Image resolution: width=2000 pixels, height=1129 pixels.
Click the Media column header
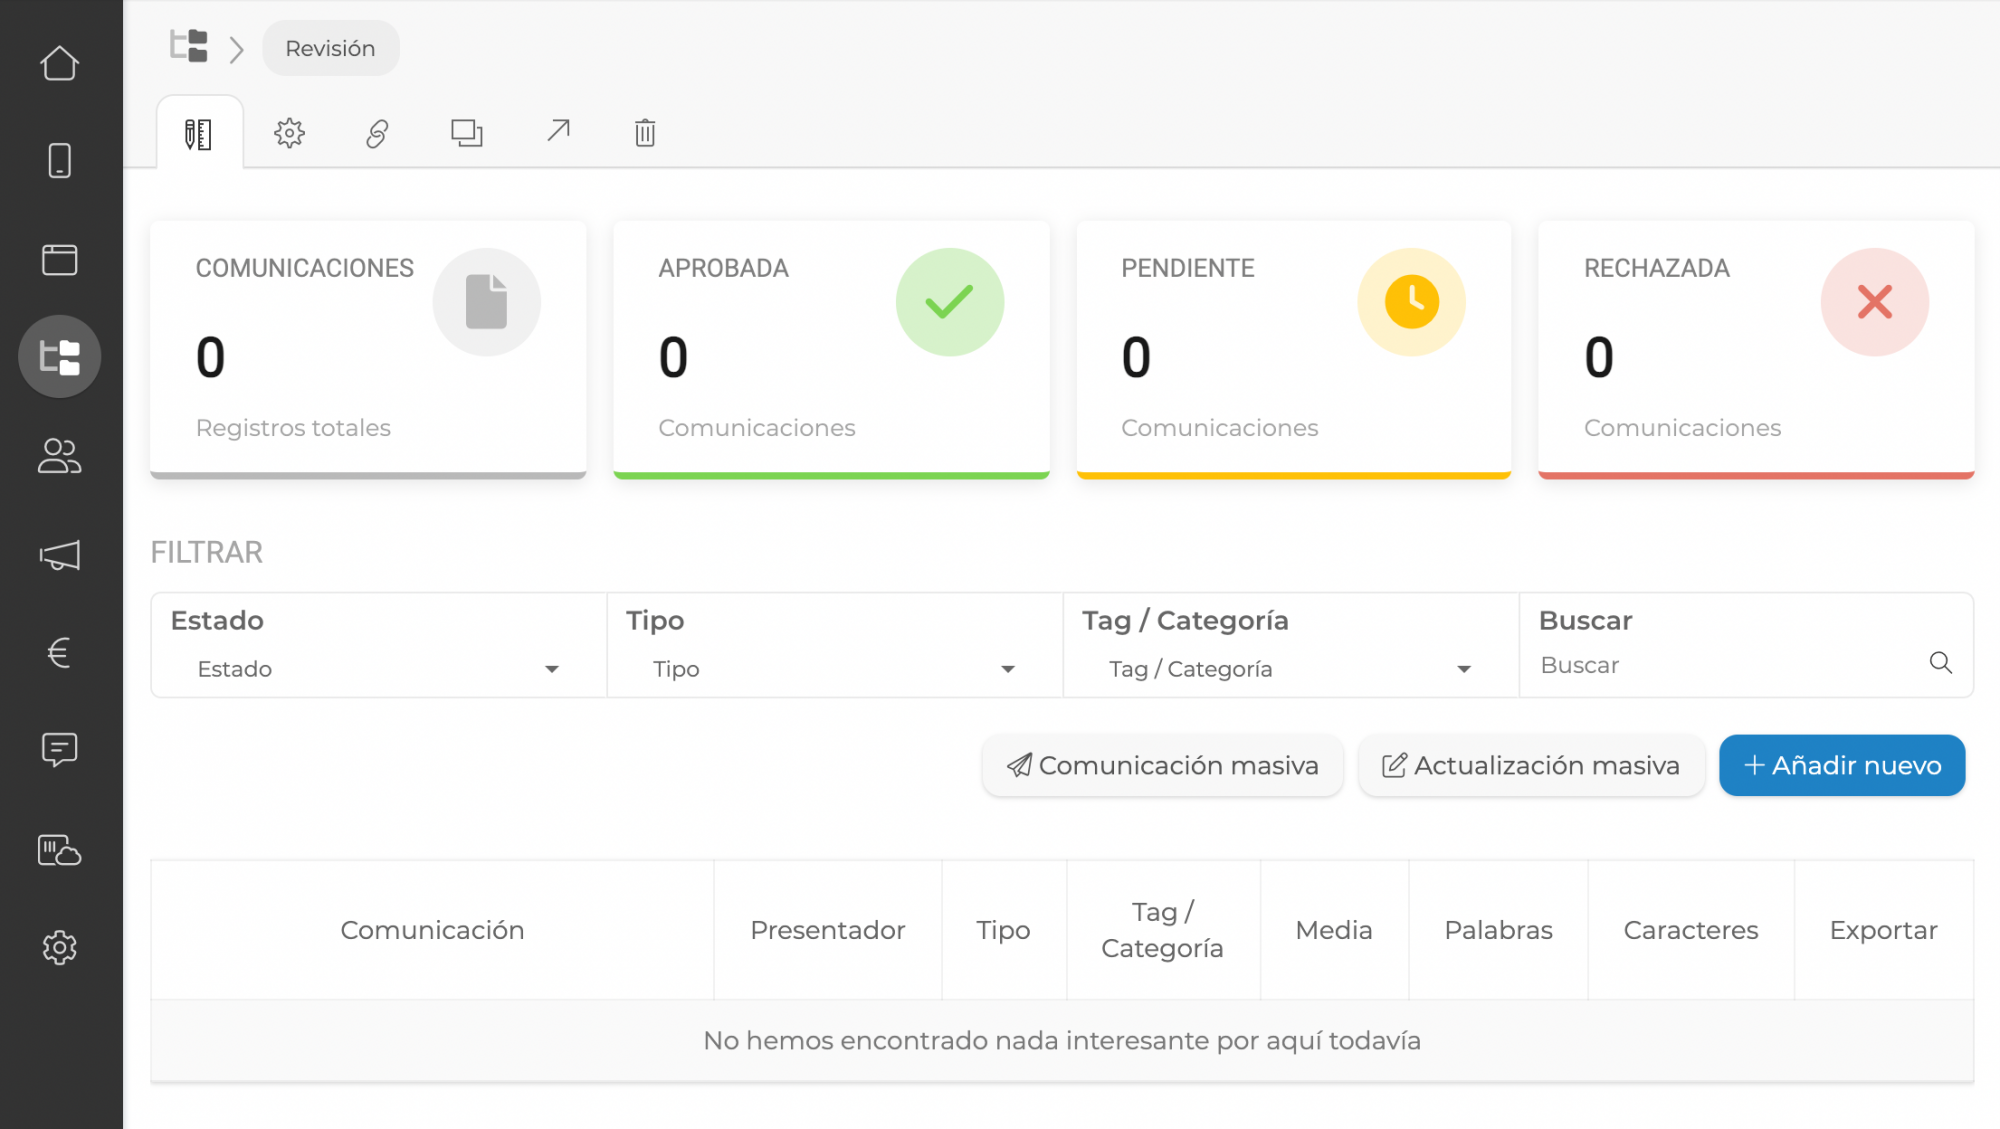pyautogui.click(x=1333, y=930)
